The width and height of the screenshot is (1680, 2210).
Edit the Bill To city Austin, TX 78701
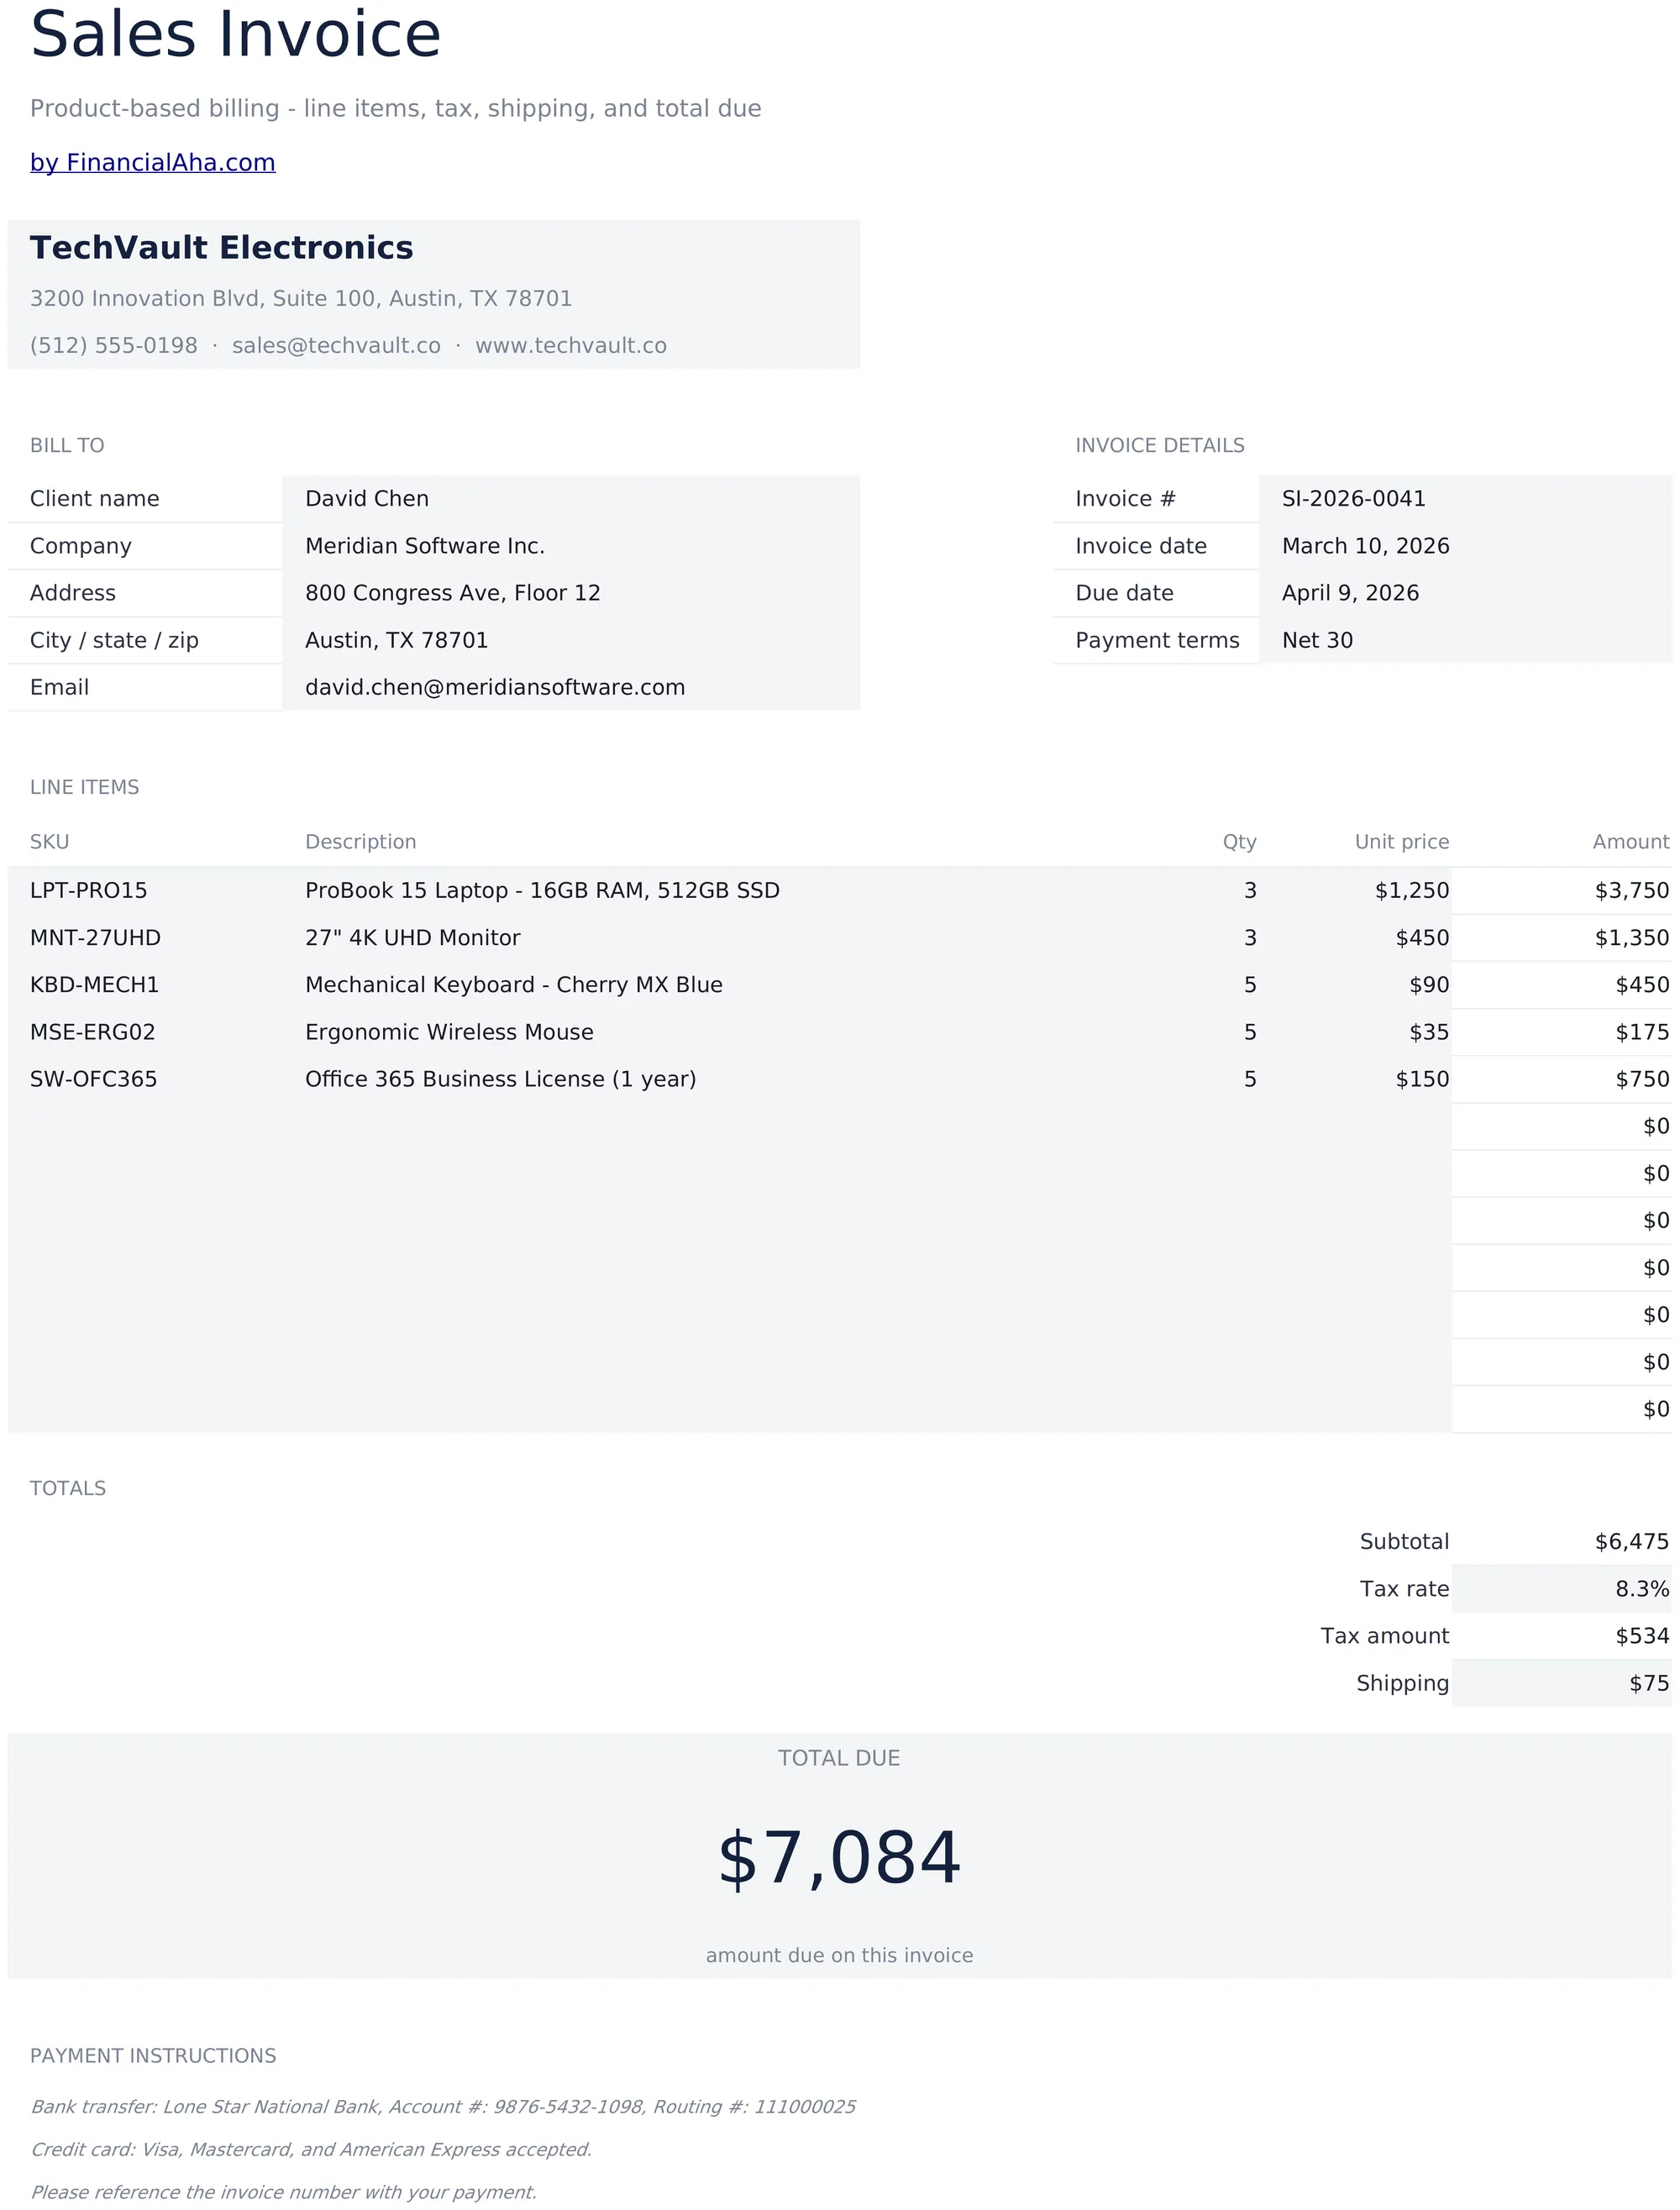pyautogui.click(x=571, y=640)
